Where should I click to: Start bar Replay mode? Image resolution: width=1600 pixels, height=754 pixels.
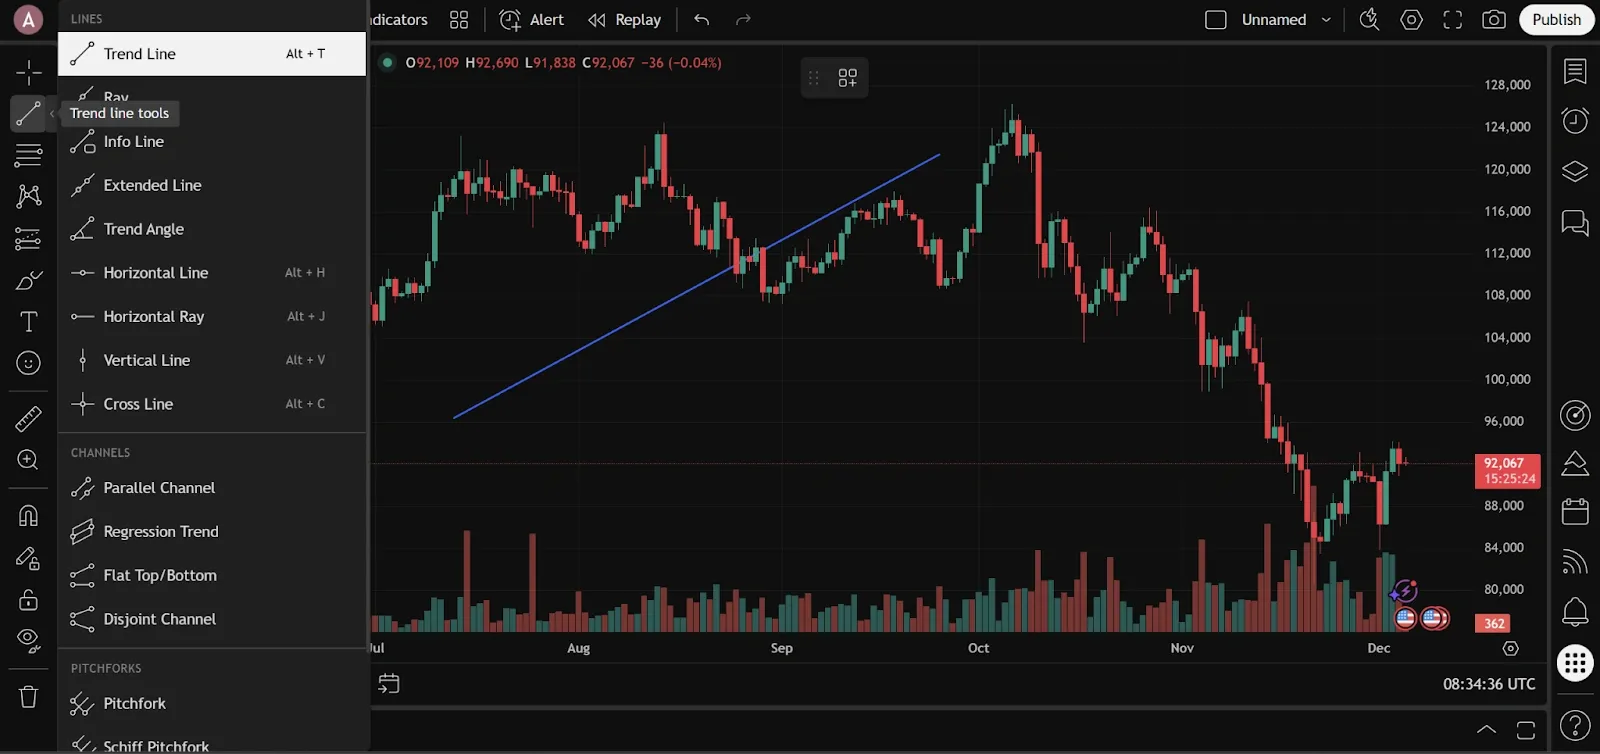coord(625,20)
